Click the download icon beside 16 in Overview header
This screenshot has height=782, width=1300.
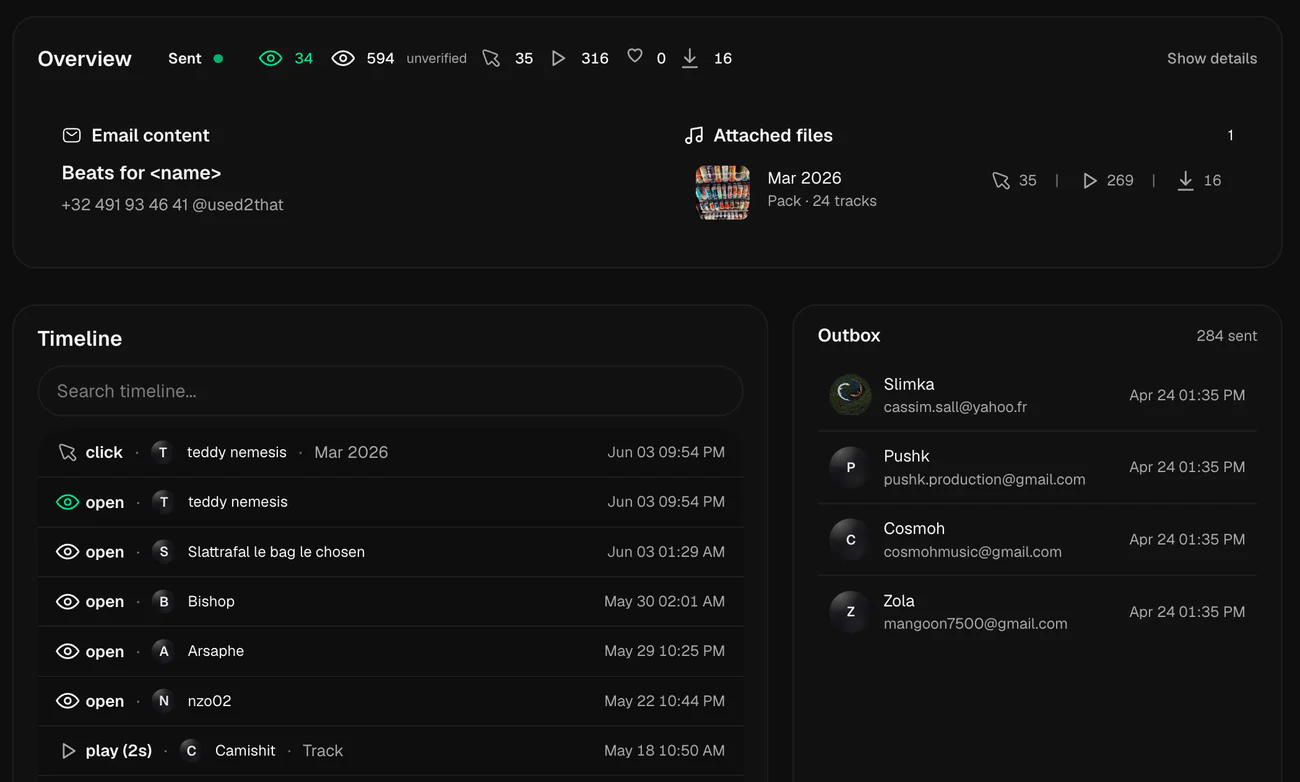690,58
